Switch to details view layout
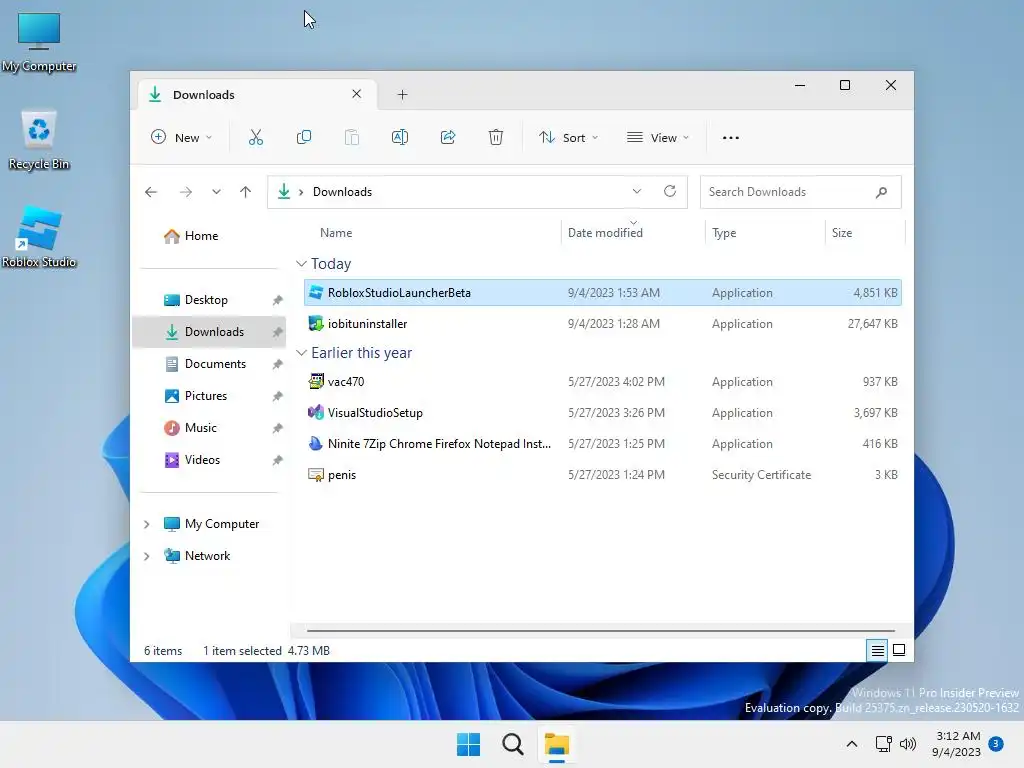This screenshot has width=1024, height=768. (877, 650)
